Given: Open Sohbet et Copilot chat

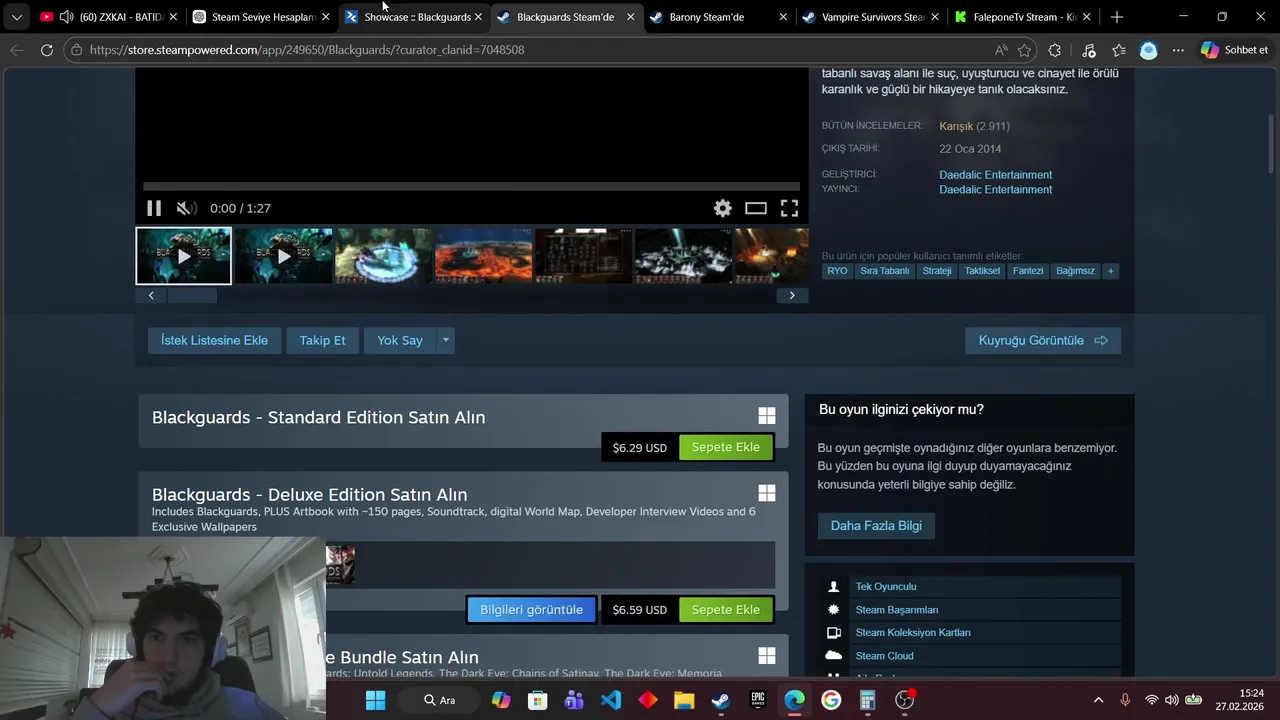Looking at the screenshot, I should click(1235, 50).
